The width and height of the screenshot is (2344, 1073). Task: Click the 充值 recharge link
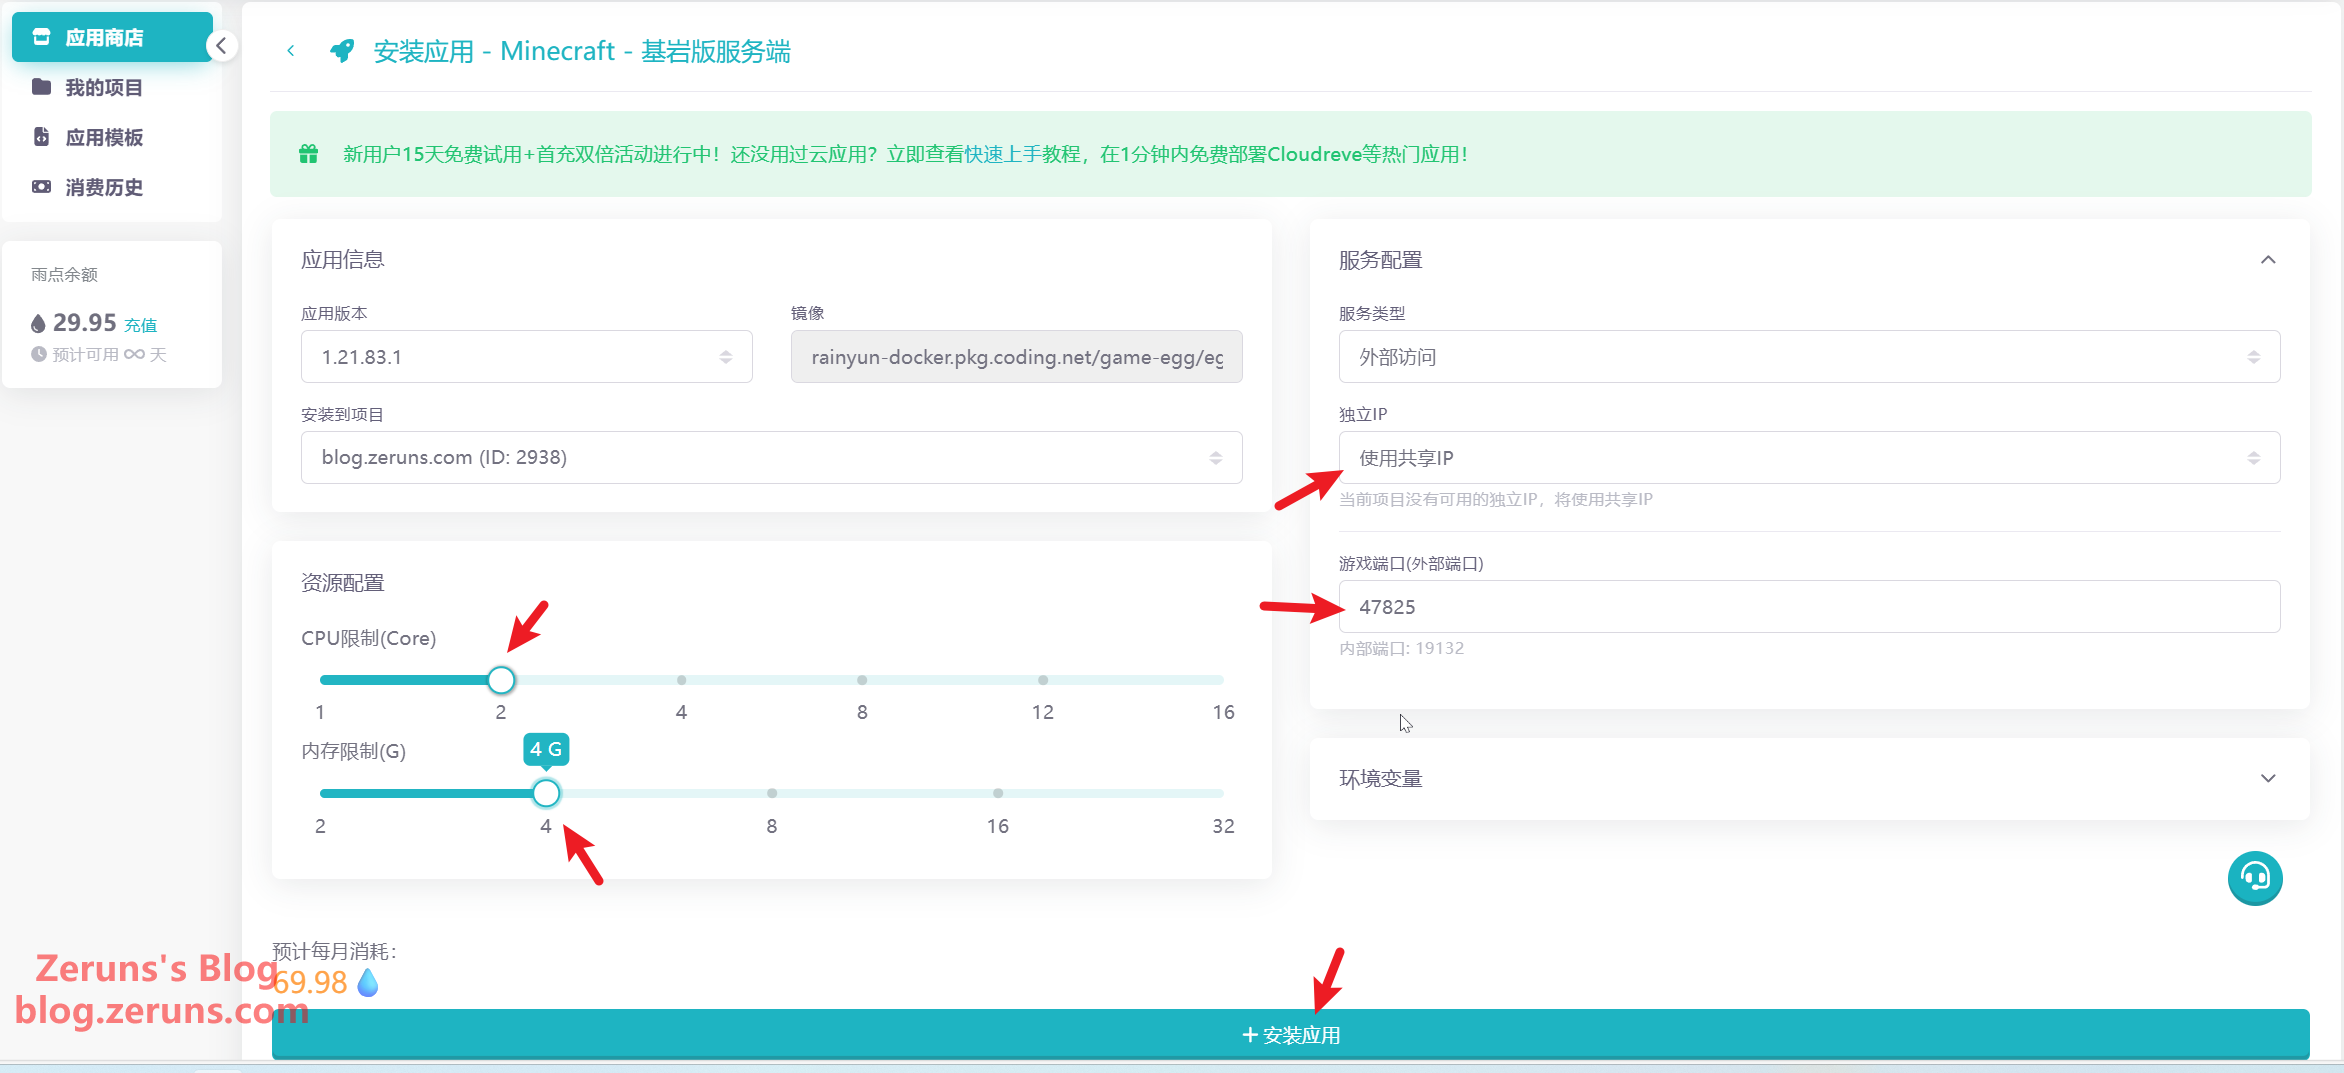(140, 325)
